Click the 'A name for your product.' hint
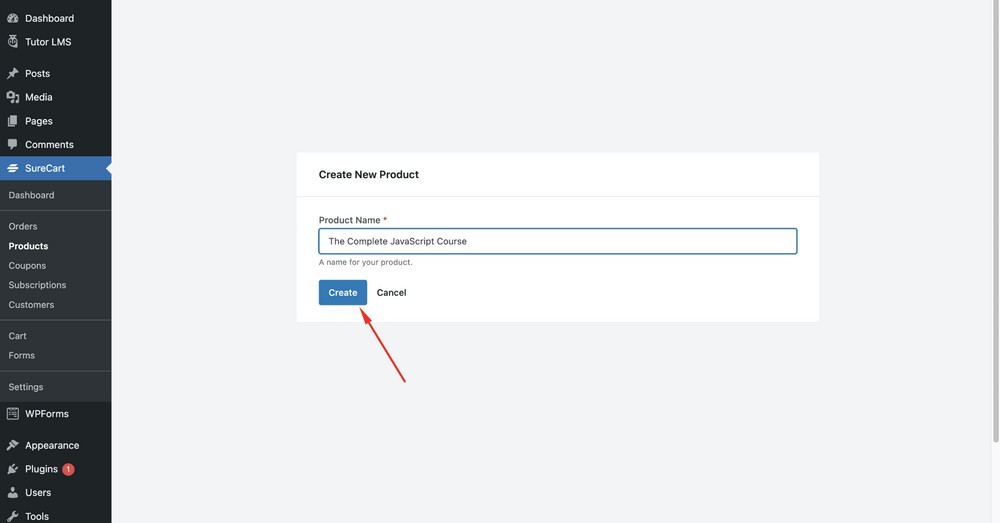Screen dimensions: 1000x523 [365, 262]
